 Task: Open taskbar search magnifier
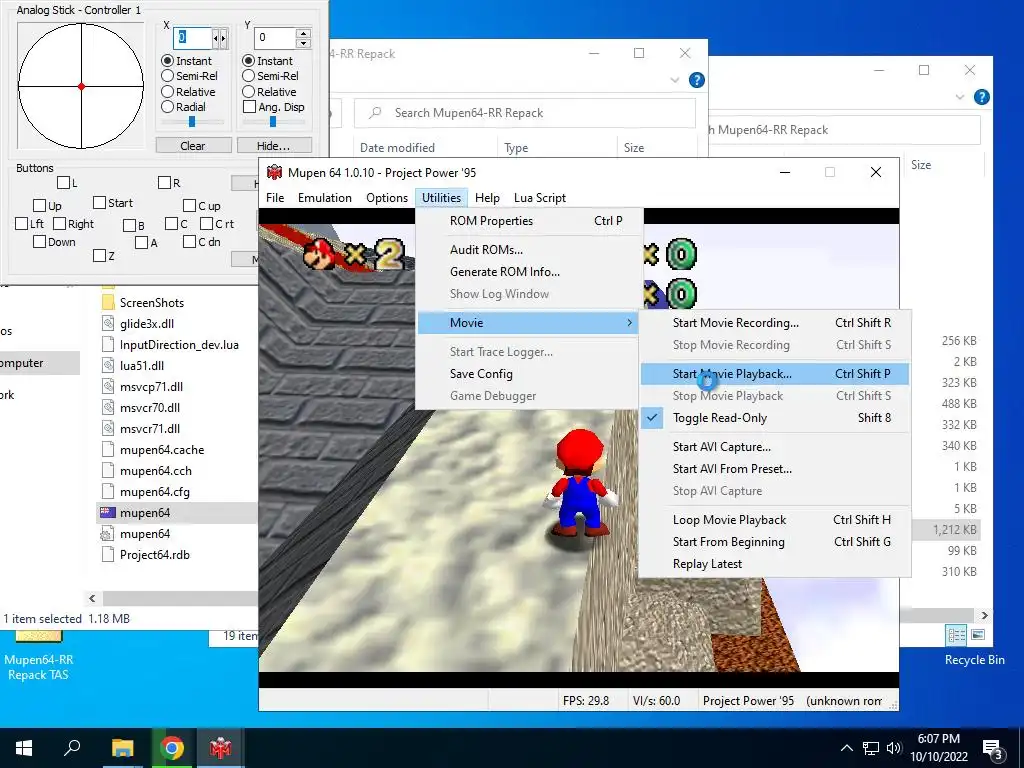tap(72, 747)
